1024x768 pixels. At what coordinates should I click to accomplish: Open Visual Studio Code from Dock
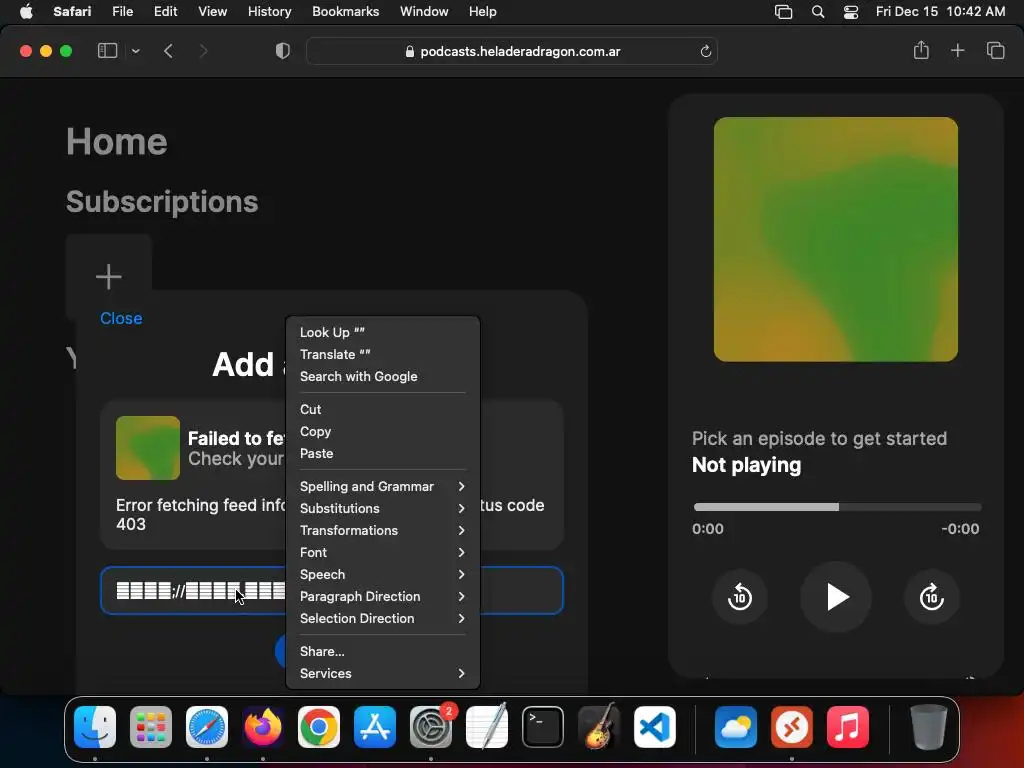654,727
